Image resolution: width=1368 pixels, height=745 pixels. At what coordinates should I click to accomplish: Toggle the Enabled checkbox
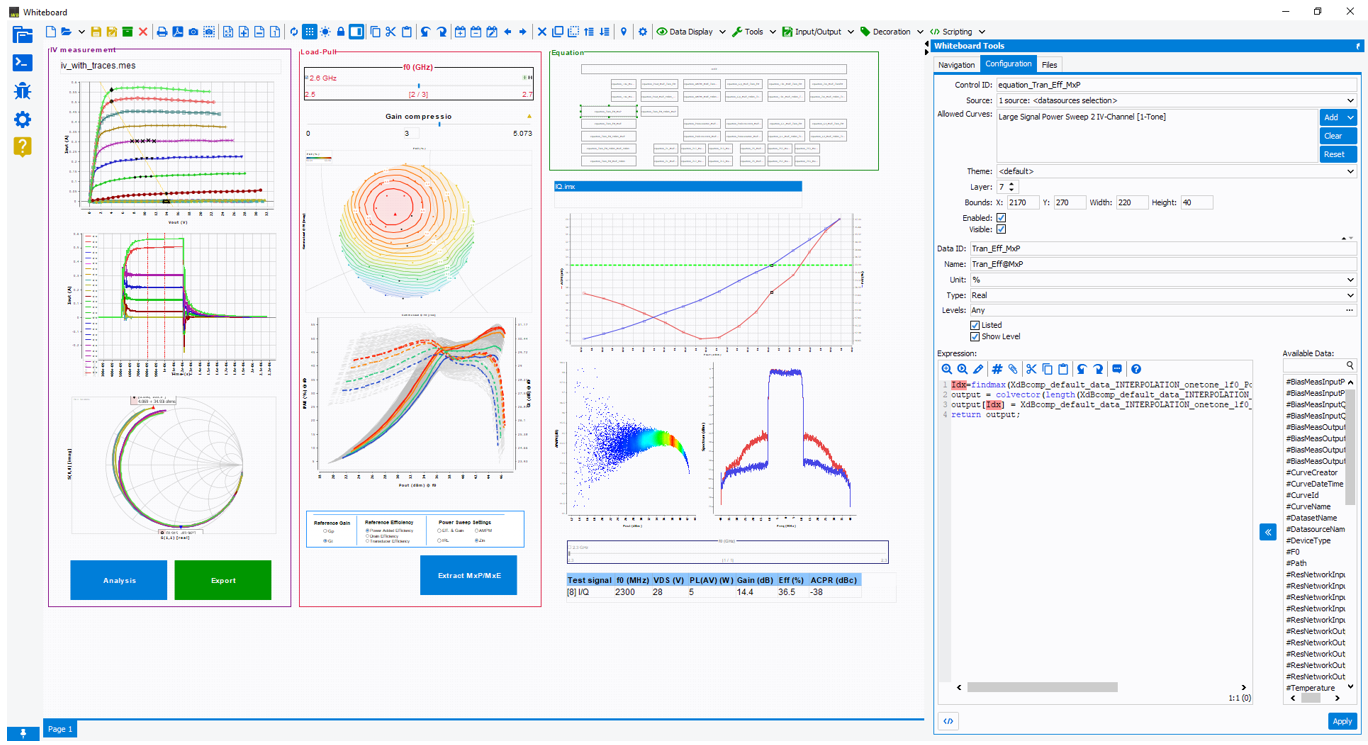pos(1001,218)
